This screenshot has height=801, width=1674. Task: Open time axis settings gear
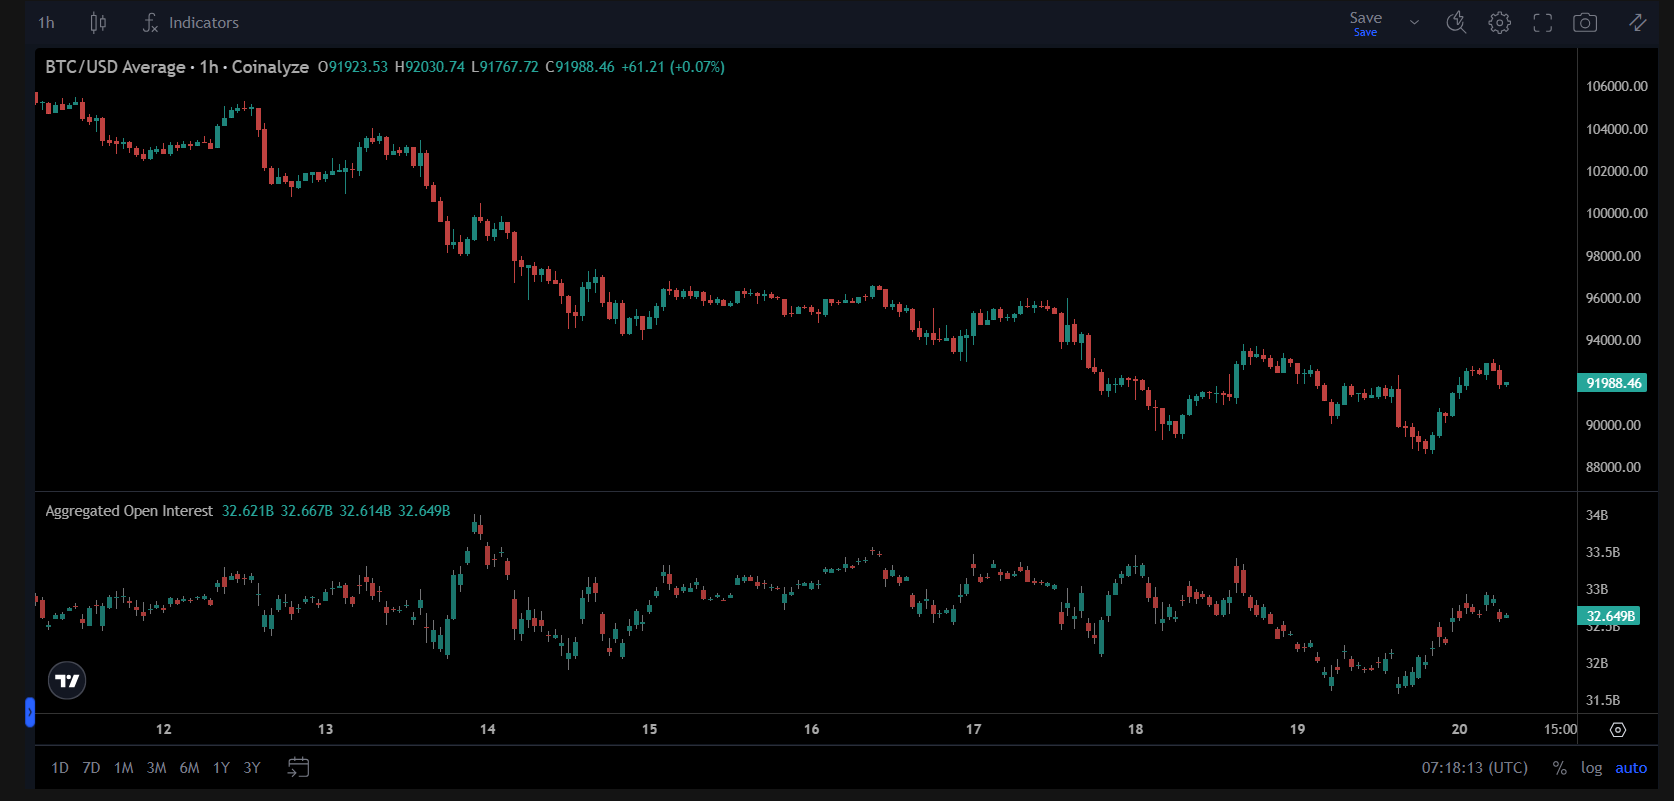[1618, 730]
